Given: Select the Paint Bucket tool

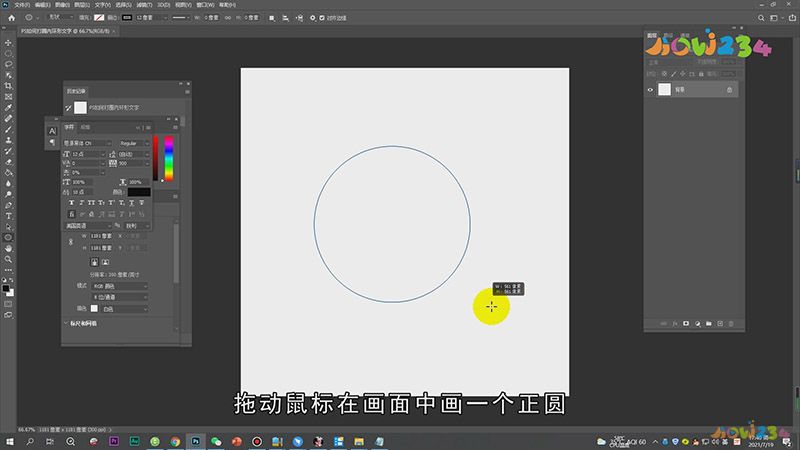Looking at the screenshot, I should point(8,172).
